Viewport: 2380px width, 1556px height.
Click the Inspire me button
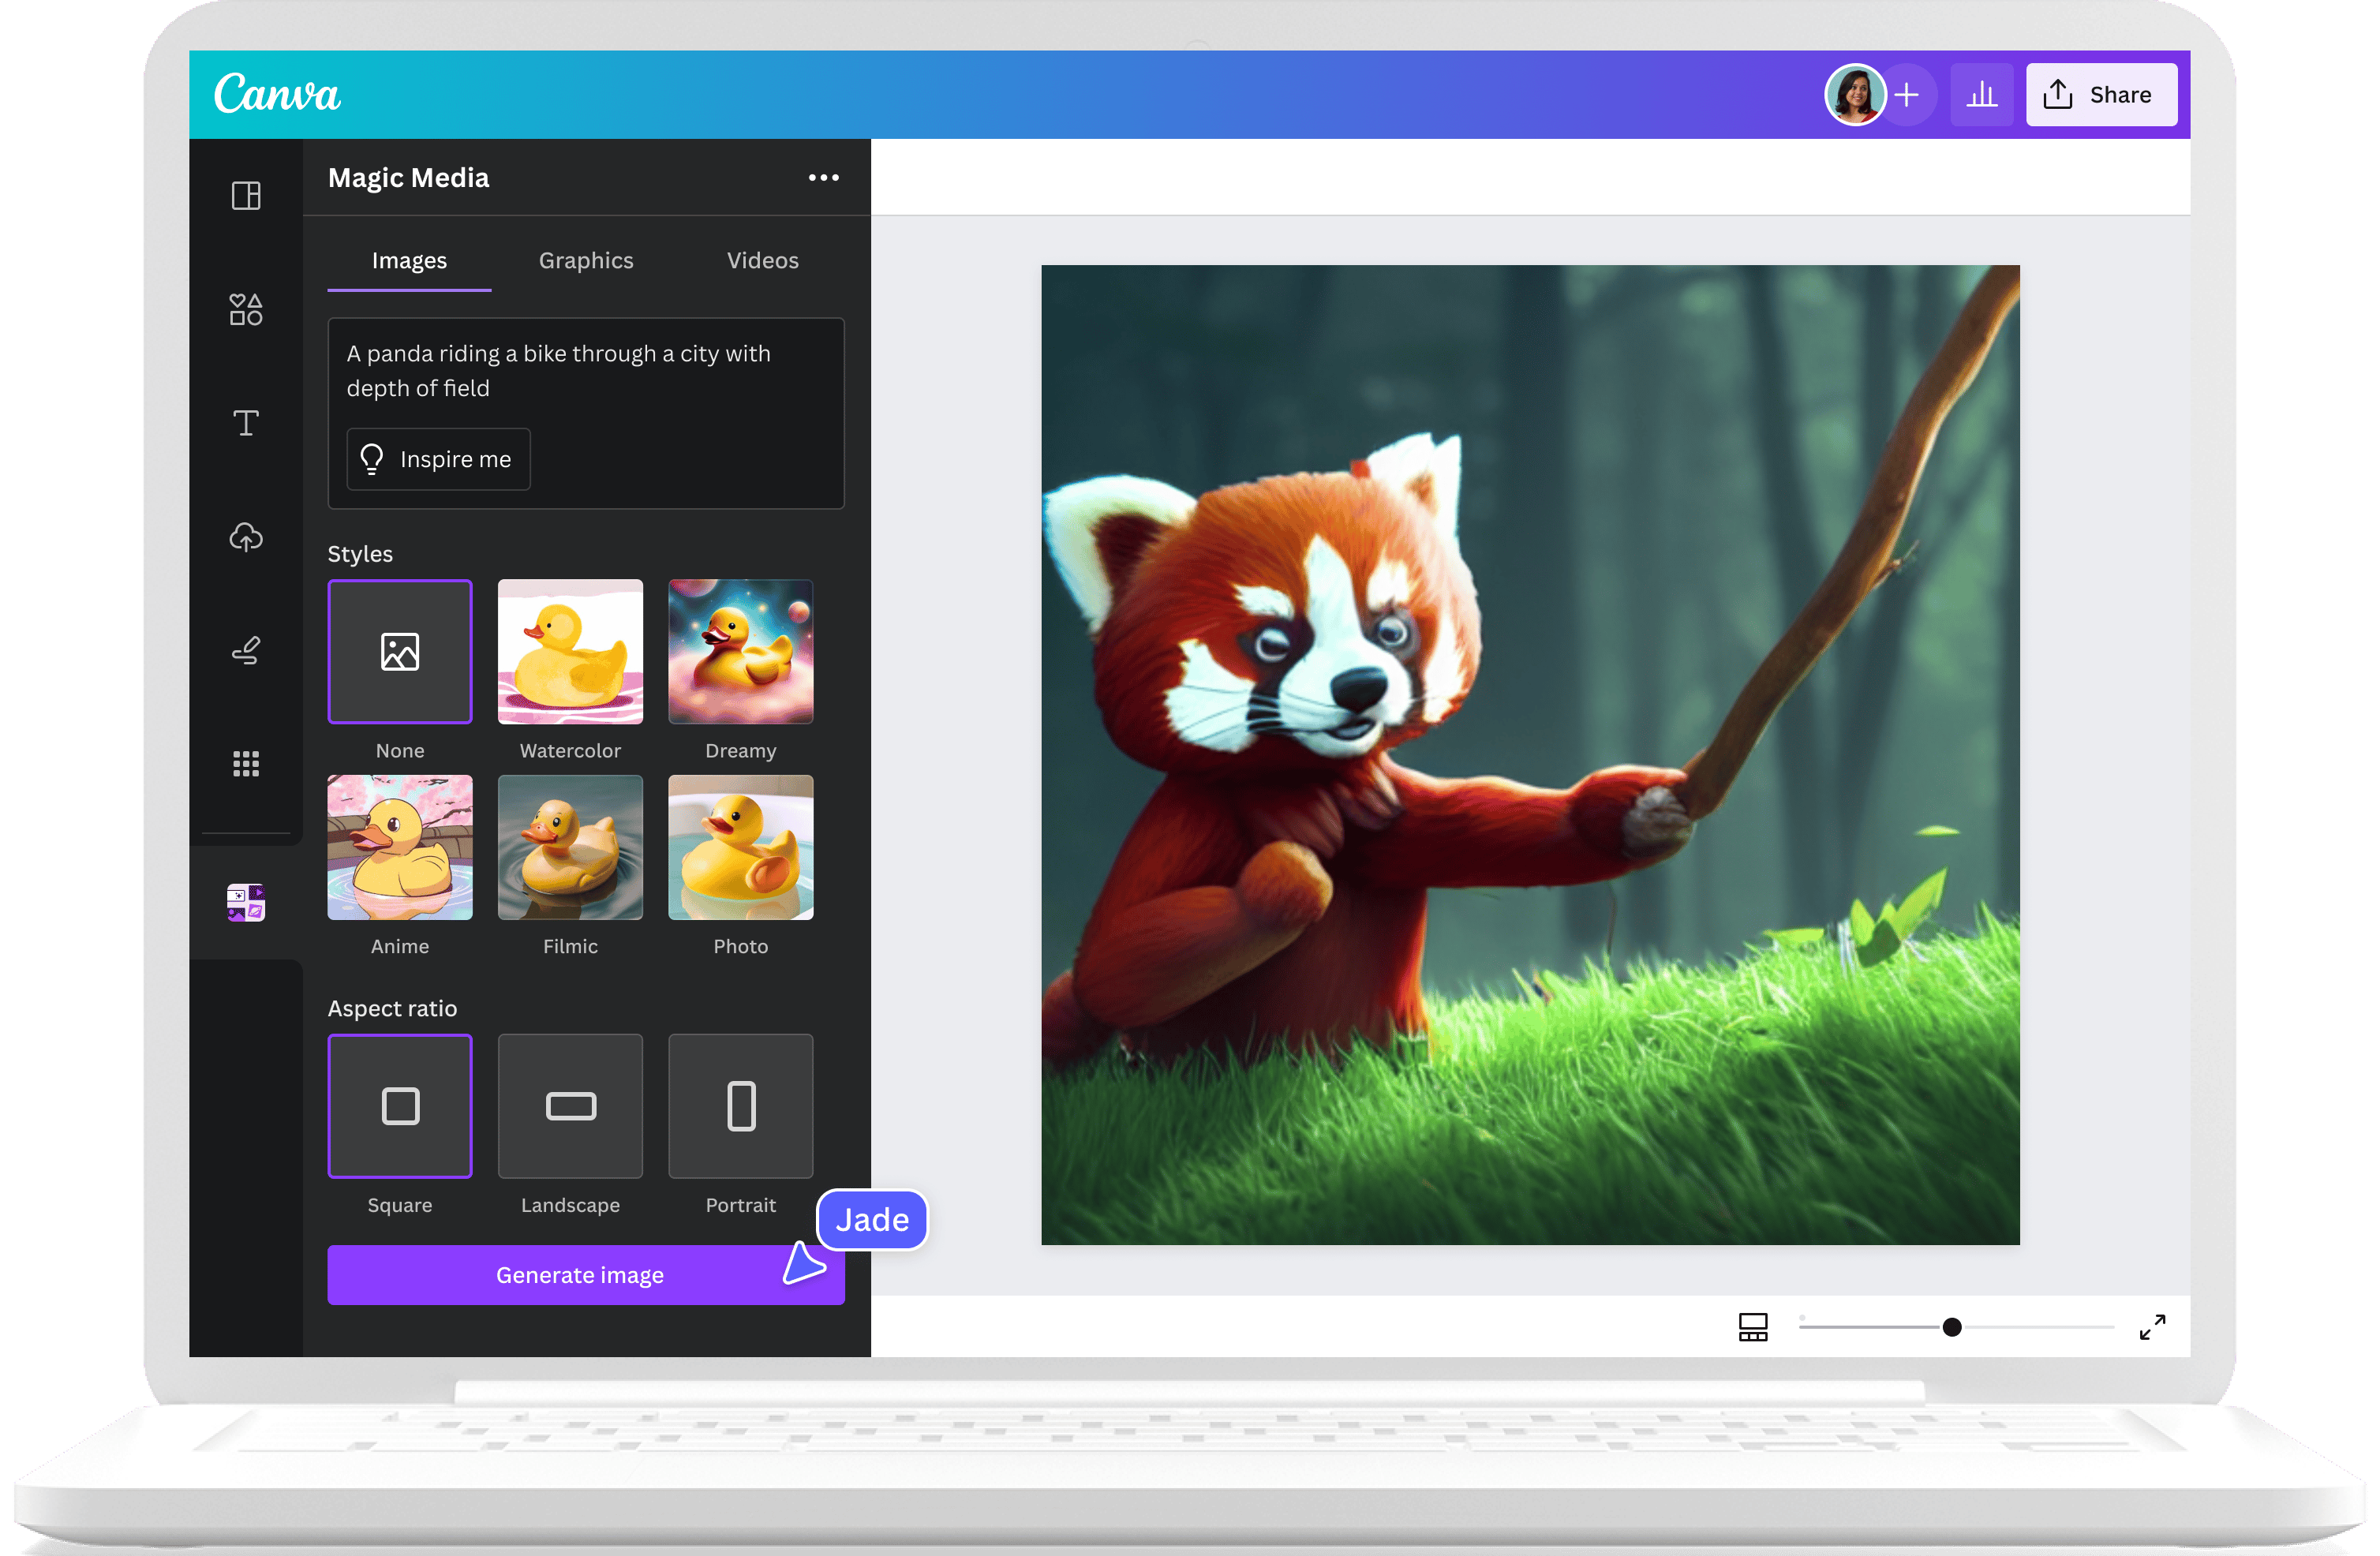[x=438, y=459]
